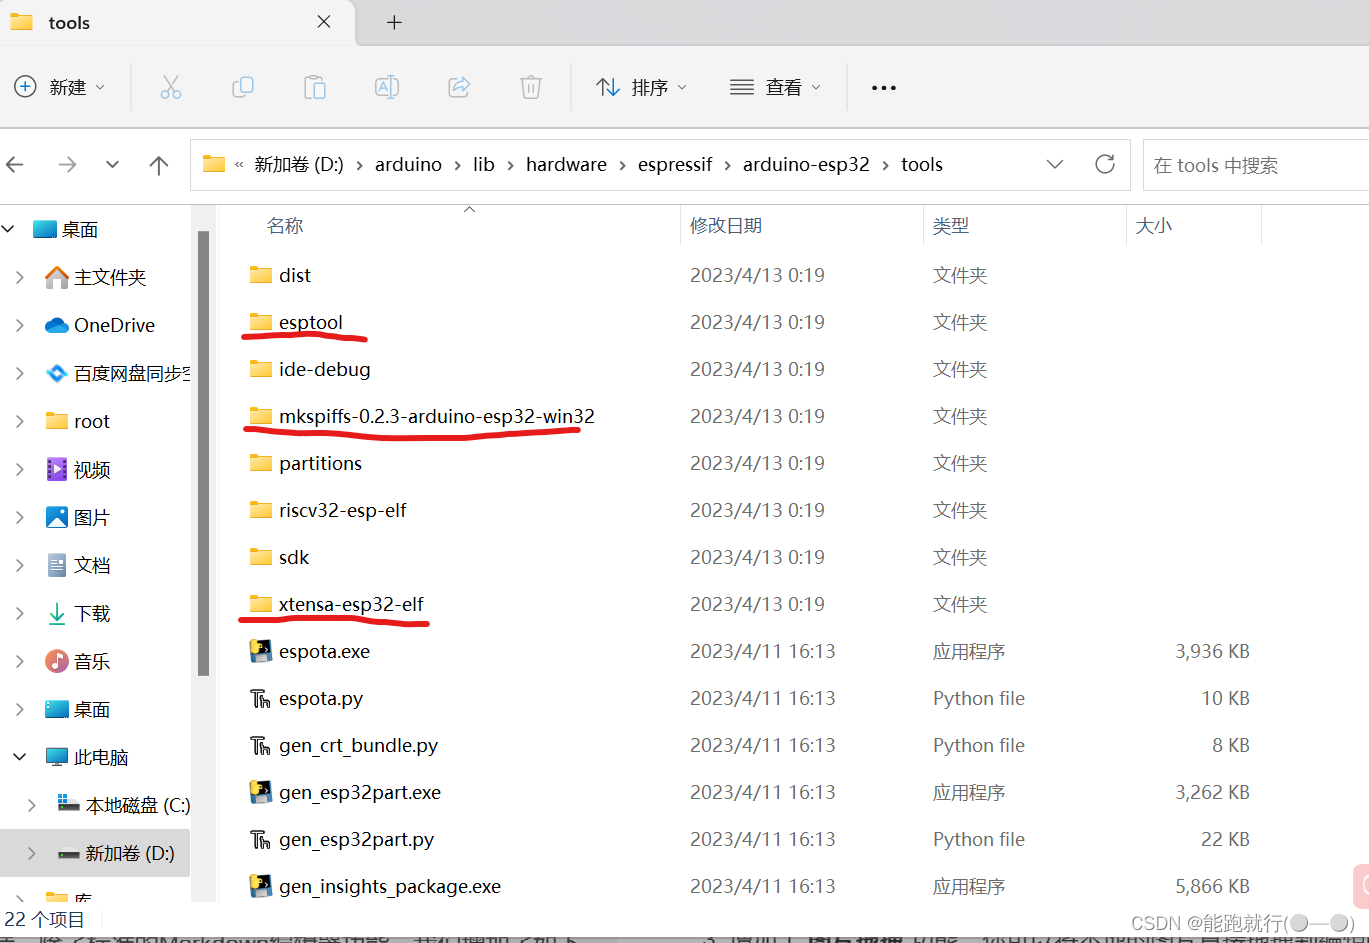Image resolution: width=1369 pixels, height=943 pixels.
Task: Click the Share icon in toolbar
Action: [x=459, y=87]
